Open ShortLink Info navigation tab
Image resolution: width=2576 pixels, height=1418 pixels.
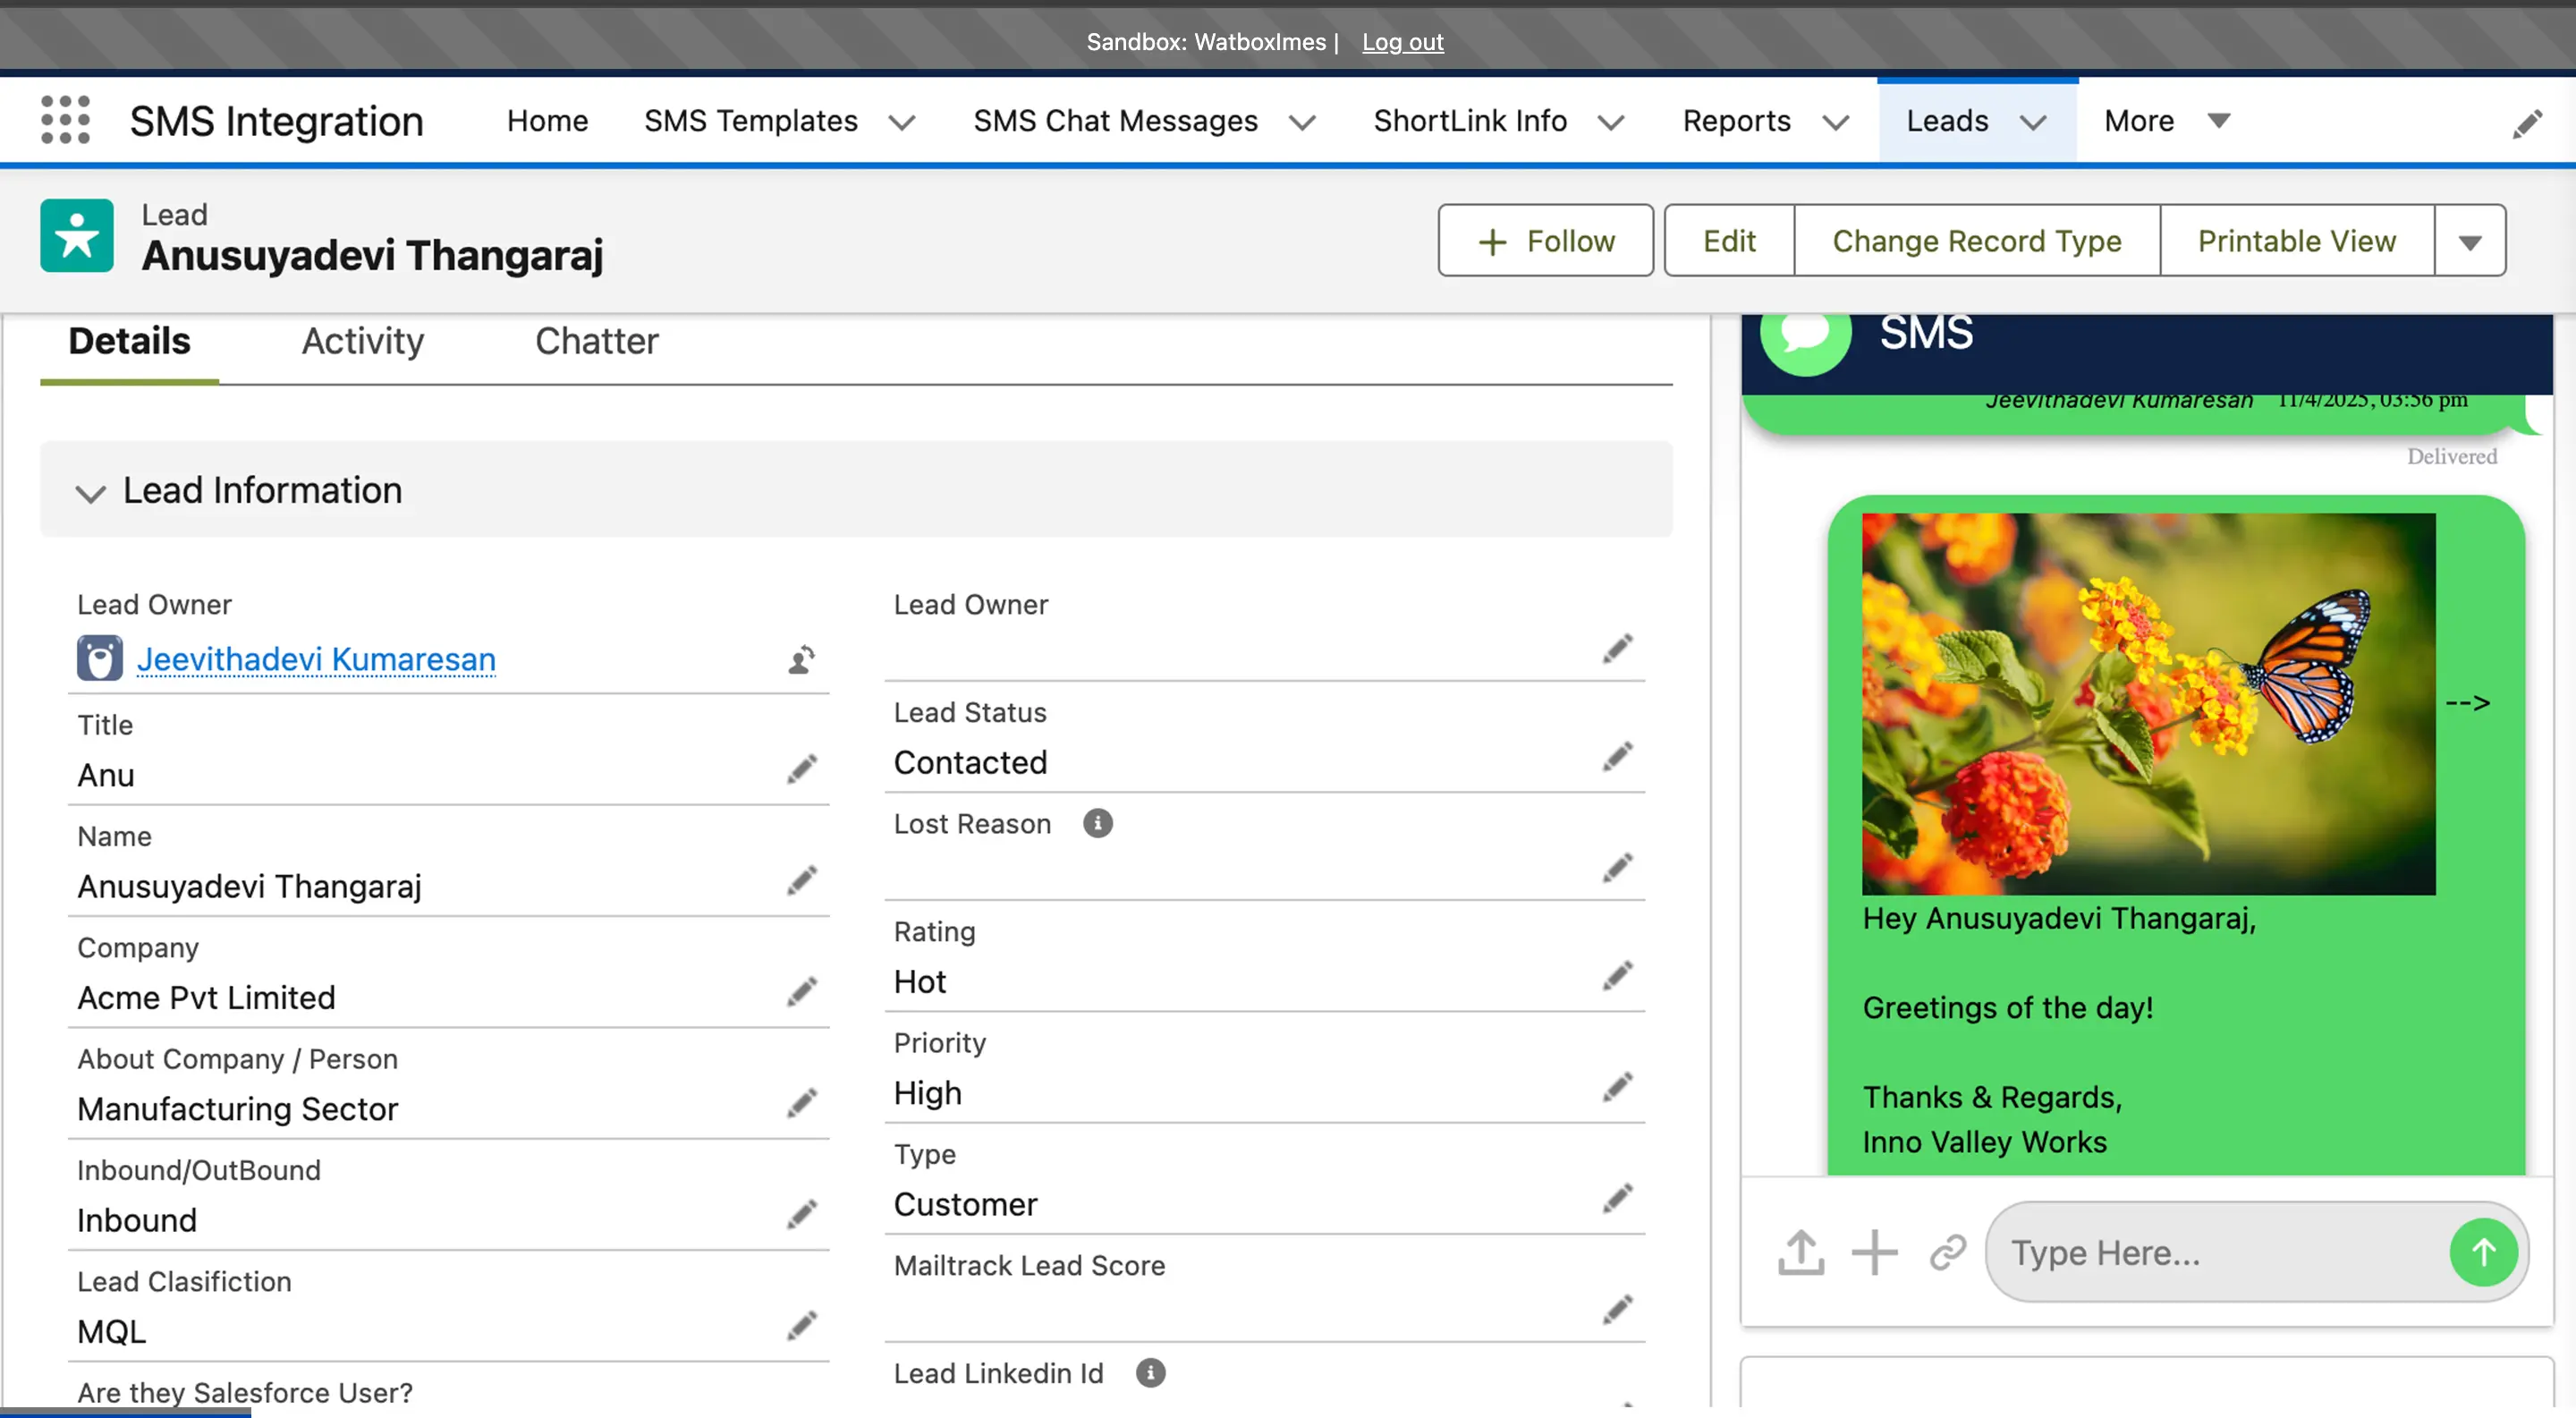click(1469, 121)
